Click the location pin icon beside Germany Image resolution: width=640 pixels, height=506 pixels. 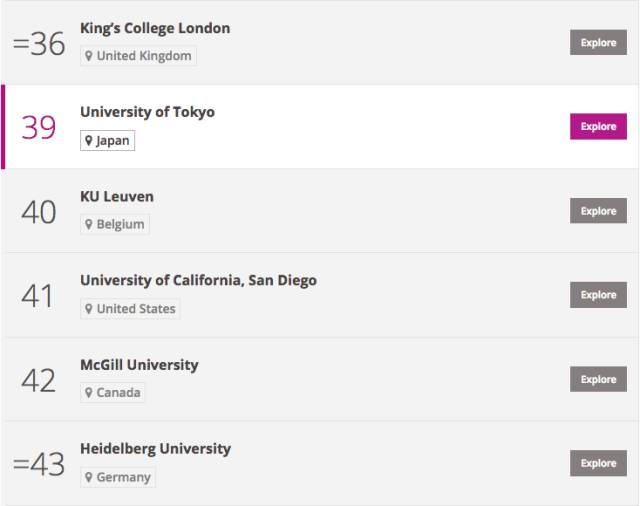[89, 478]
